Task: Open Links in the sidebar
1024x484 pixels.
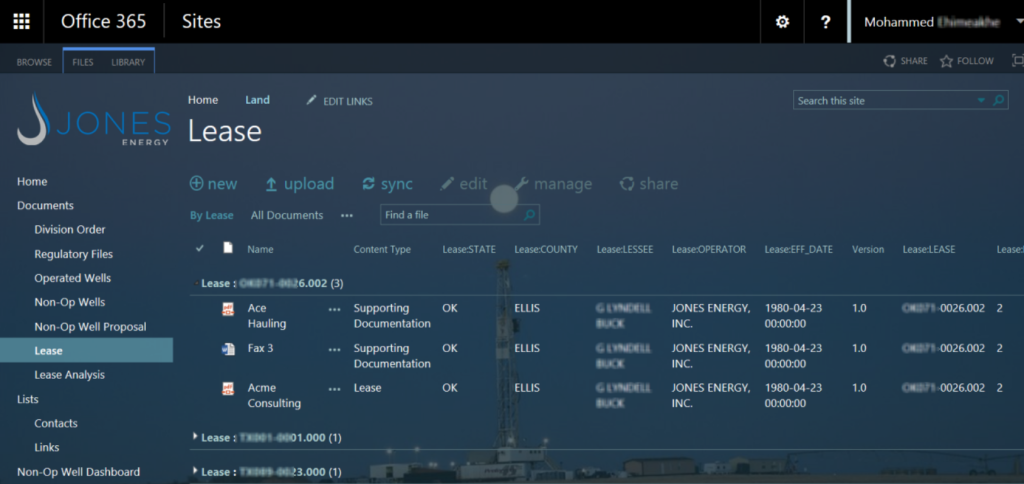Action: [x=47, y=447]
